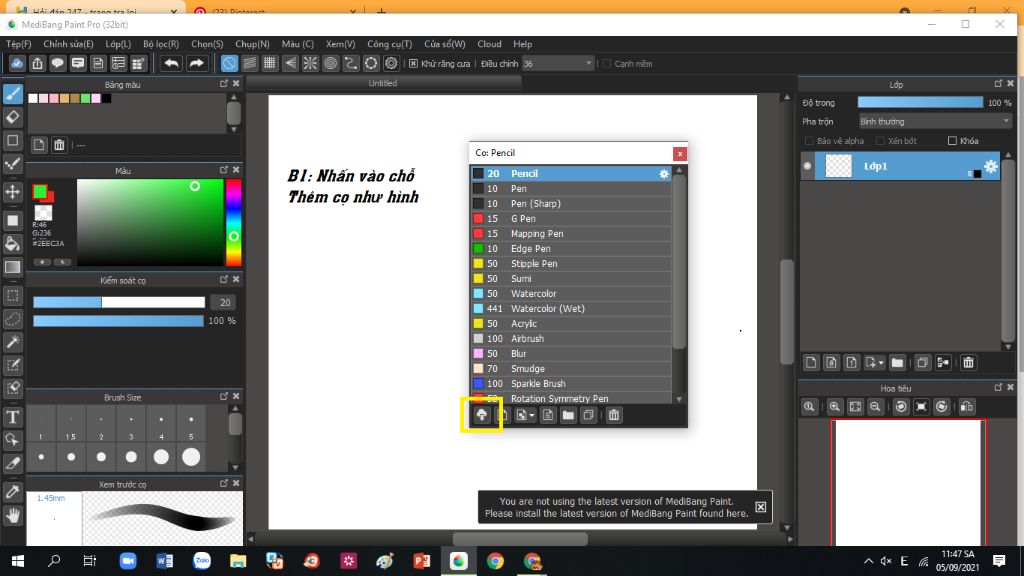The width and height of the screenshot is (1024, 576).
Task: Toggle the Xén bớt checkbox
Action: point(880,141)
